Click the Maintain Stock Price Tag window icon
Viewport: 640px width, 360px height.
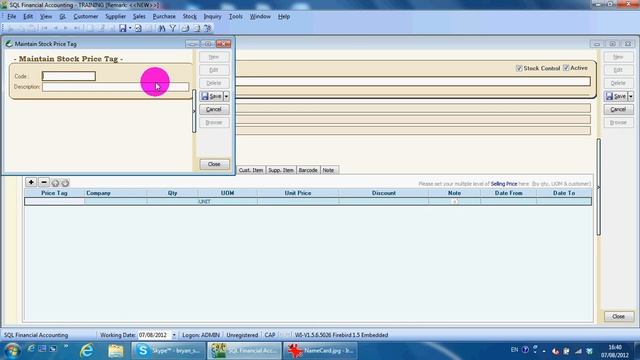point(9,44)
